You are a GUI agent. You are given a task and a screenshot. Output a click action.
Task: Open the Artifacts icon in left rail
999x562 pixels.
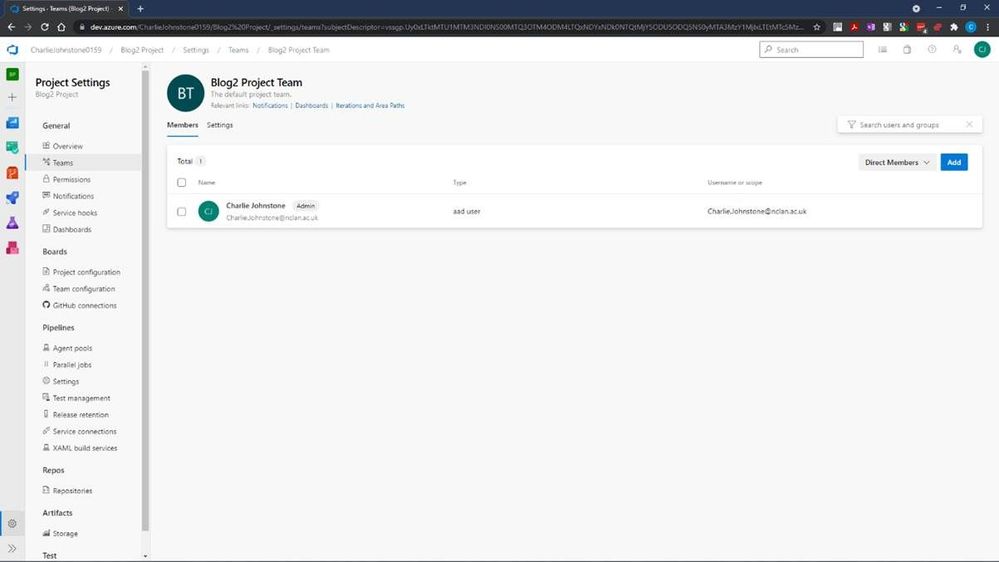[x=12, y=248]
